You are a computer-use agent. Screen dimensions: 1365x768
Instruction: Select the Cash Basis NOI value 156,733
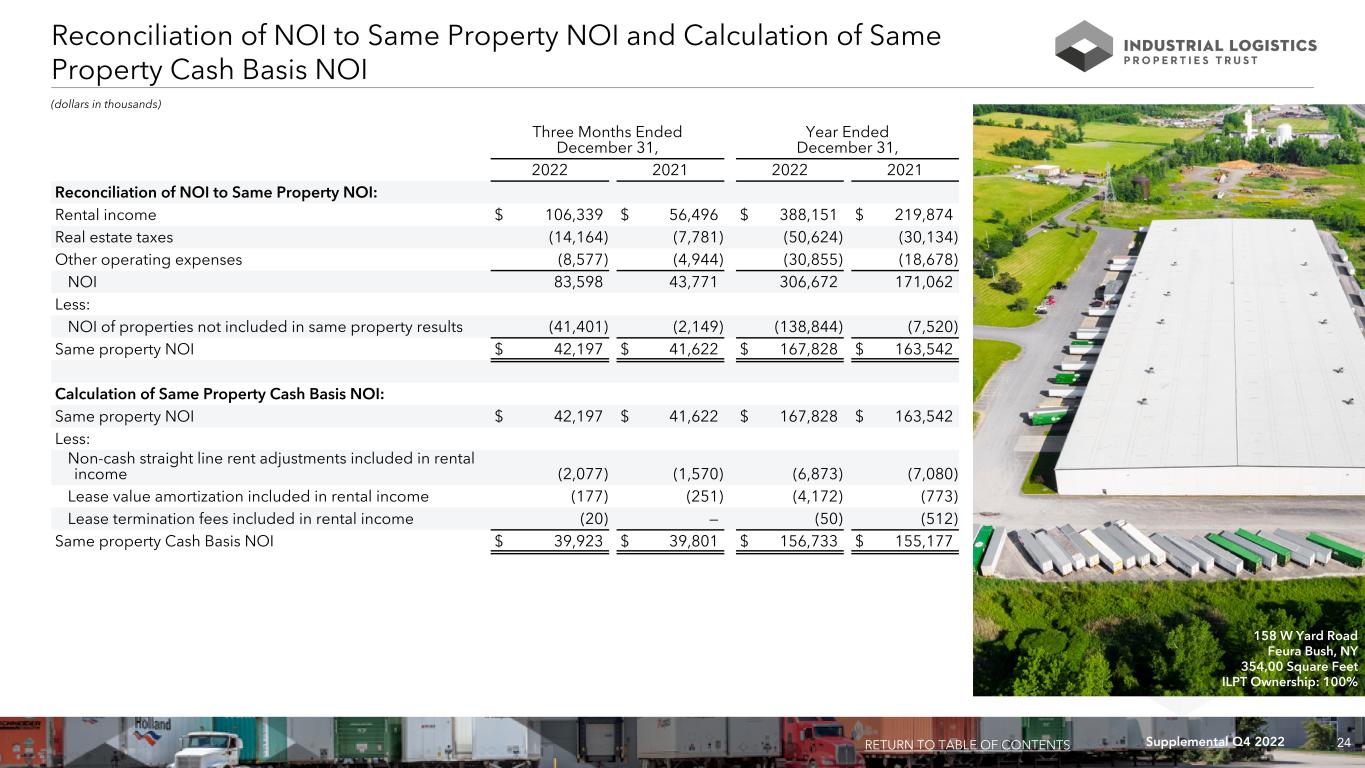coord(808,542)
